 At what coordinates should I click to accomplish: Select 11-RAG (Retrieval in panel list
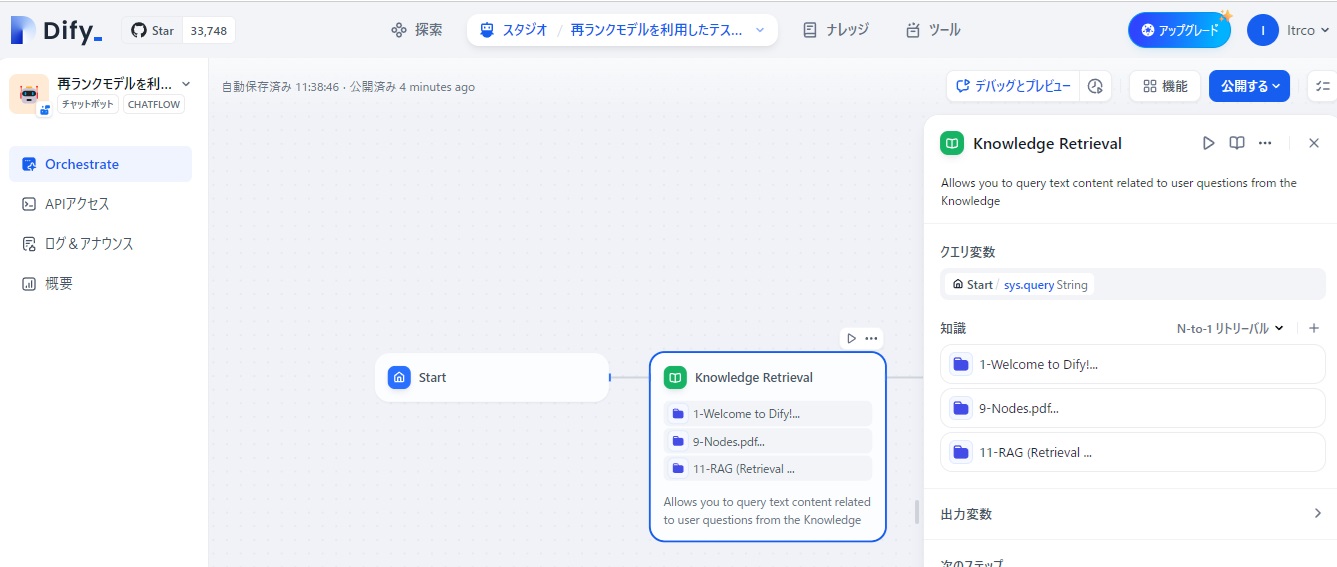pyautogui.click(x=1133, y=452)
